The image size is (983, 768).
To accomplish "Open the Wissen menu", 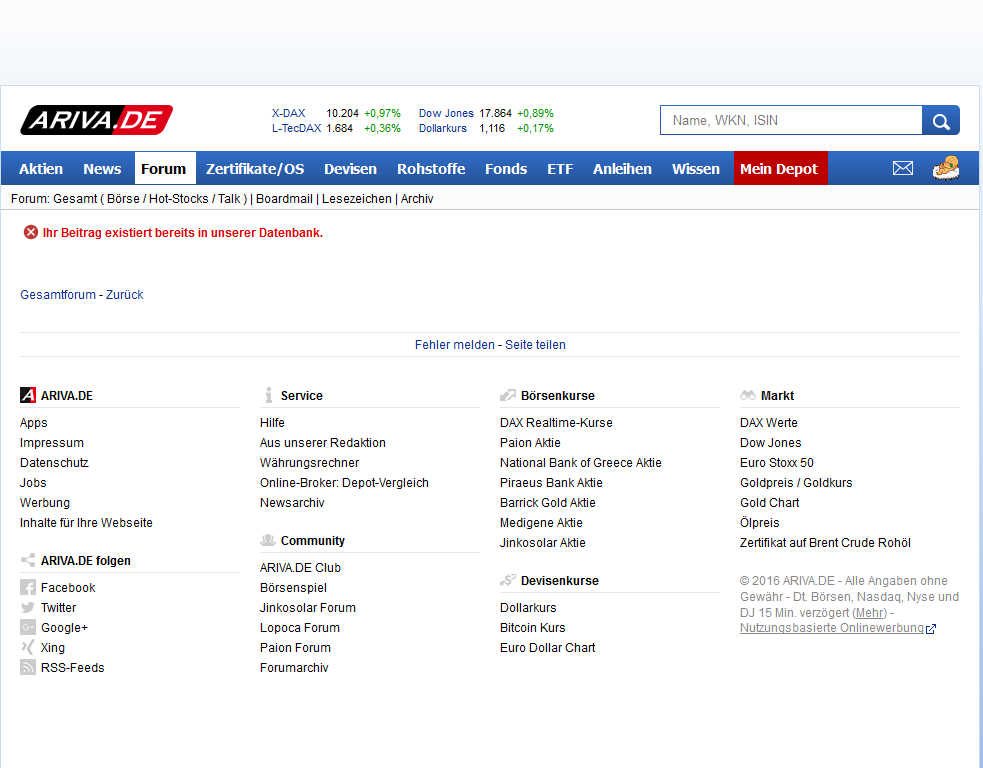I will (x=696, y=169).
